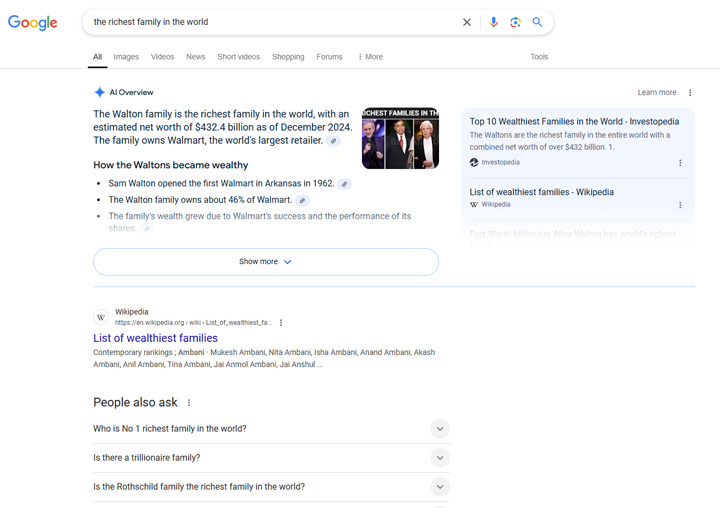Open source link after 'world's largest retailer'
This screenshot has width=720, height=508.
(333, 141)
